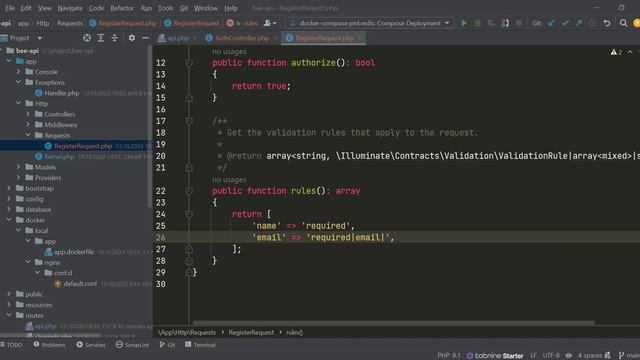Open the Tools menu

tap(165, 8)
